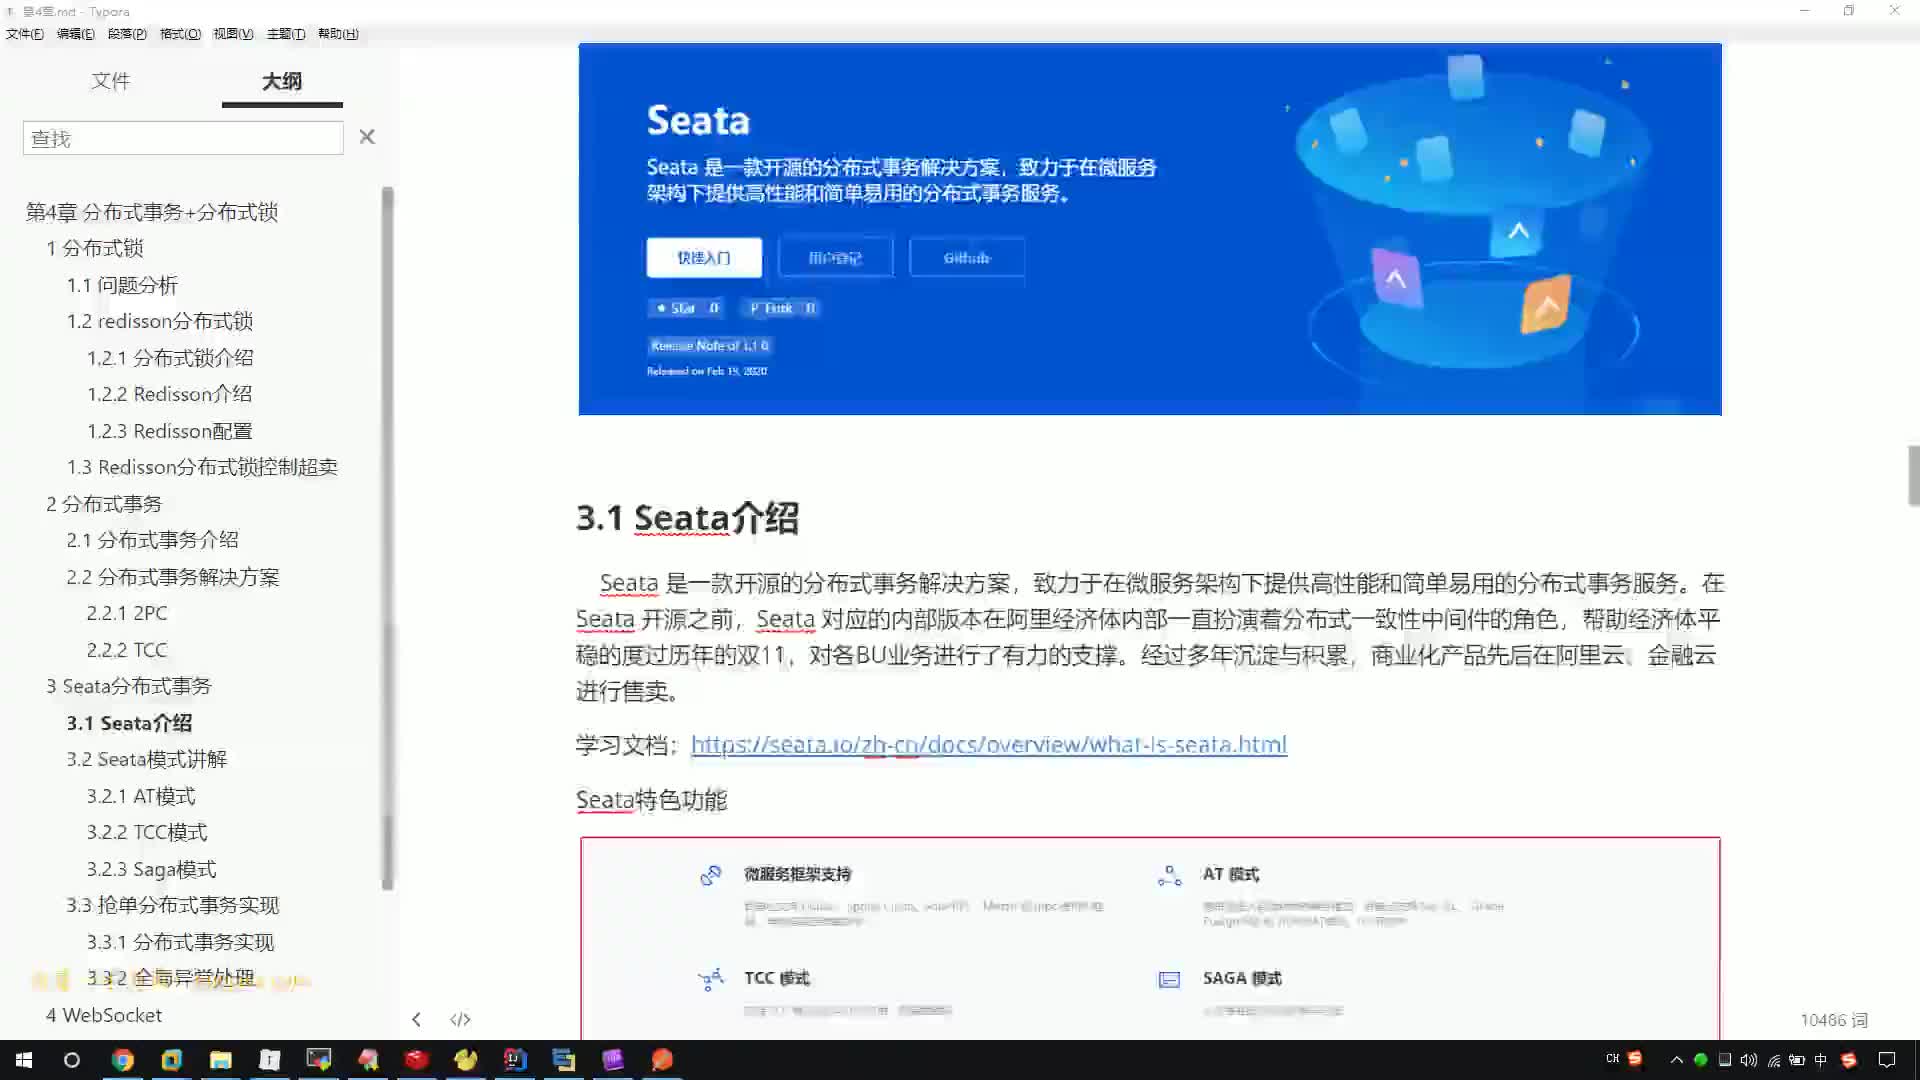This screenshot has width=1920, height=1080.
Task: Click the Fork badge in Seata banner
Action: tap(782, 308)
